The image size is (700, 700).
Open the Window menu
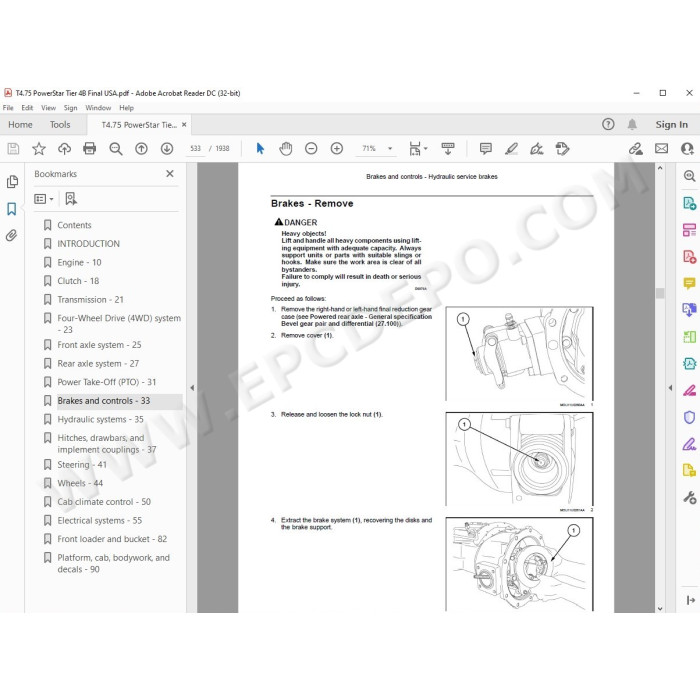[x=98, y=108]
